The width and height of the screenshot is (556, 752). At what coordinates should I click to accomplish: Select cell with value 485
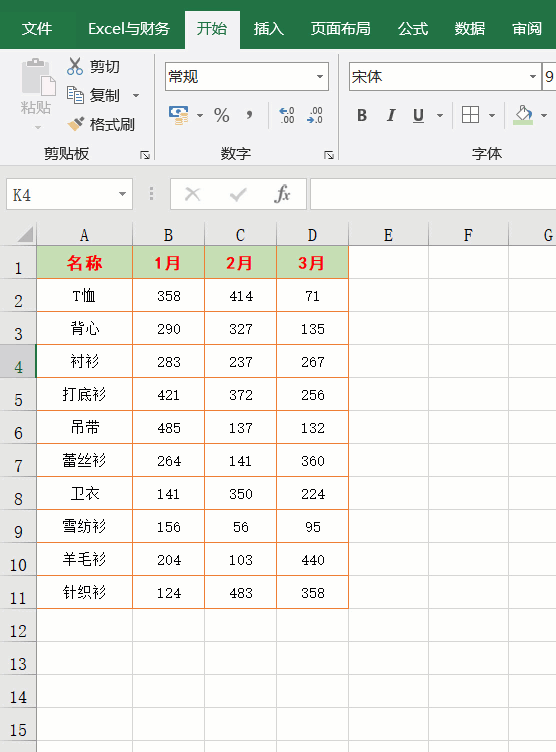pyautogui.click(x=168, y=427)
